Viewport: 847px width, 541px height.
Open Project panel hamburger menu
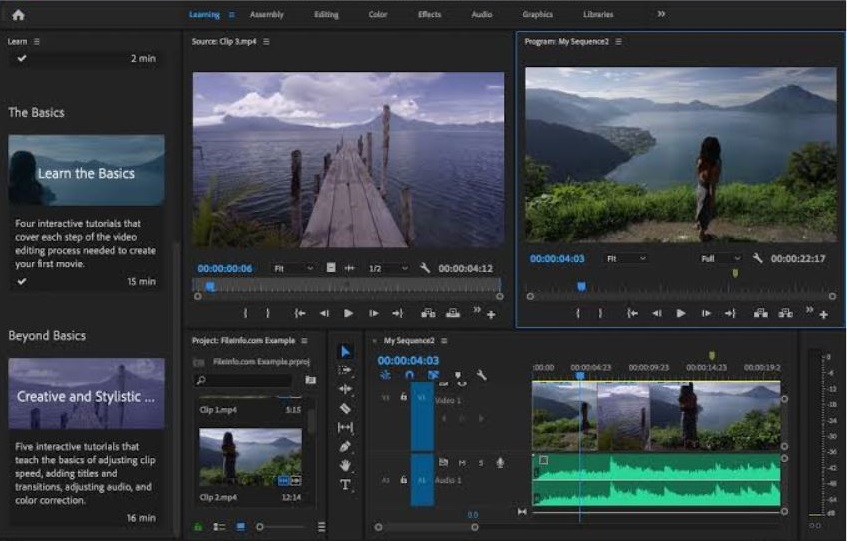tap(304, 341)
